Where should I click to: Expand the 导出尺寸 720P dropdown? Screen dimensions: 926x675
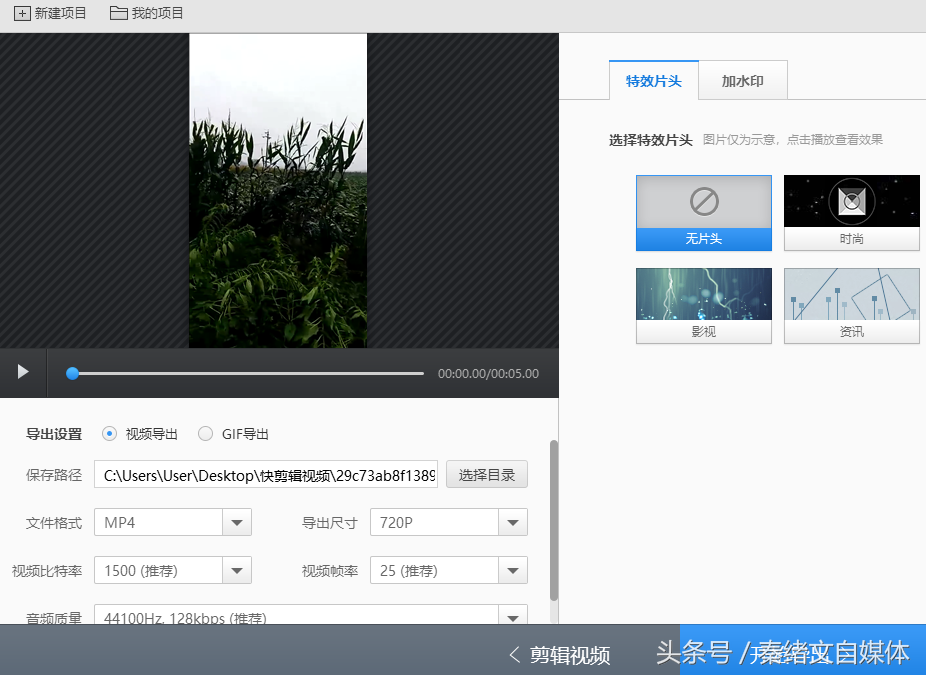point(512,522)
